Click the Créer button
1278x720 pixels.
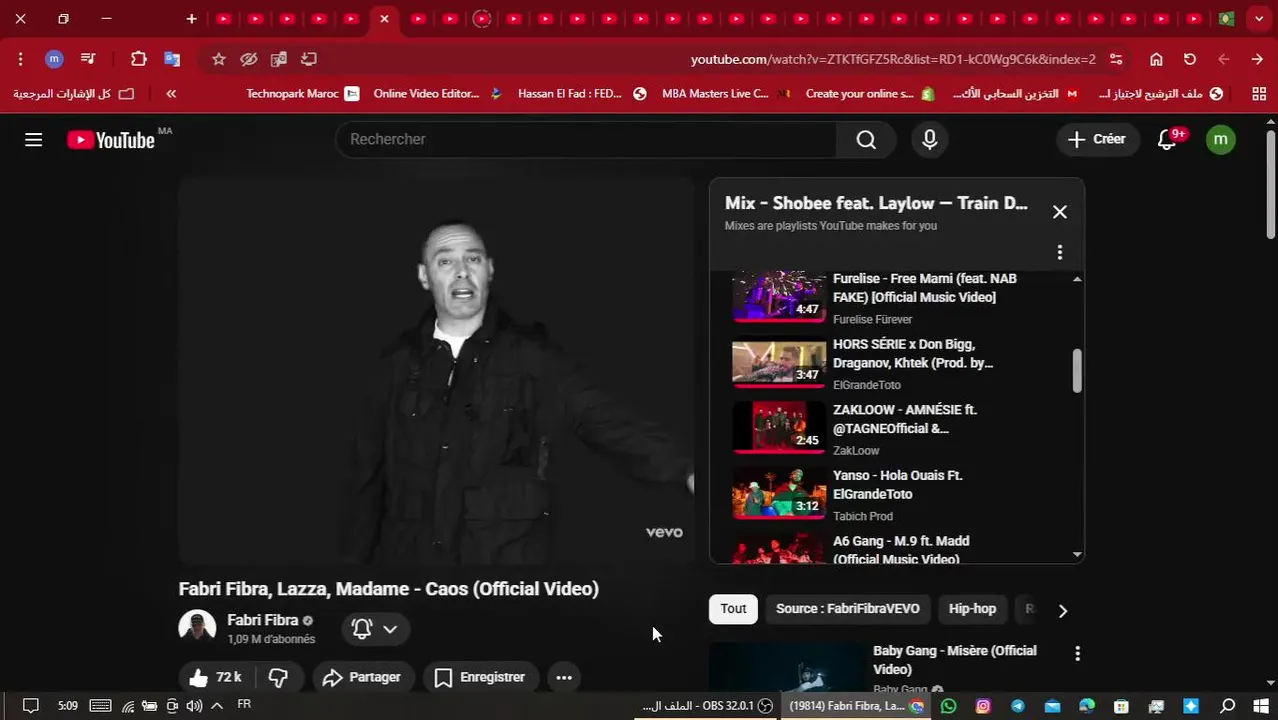[x=1097, y=139]
